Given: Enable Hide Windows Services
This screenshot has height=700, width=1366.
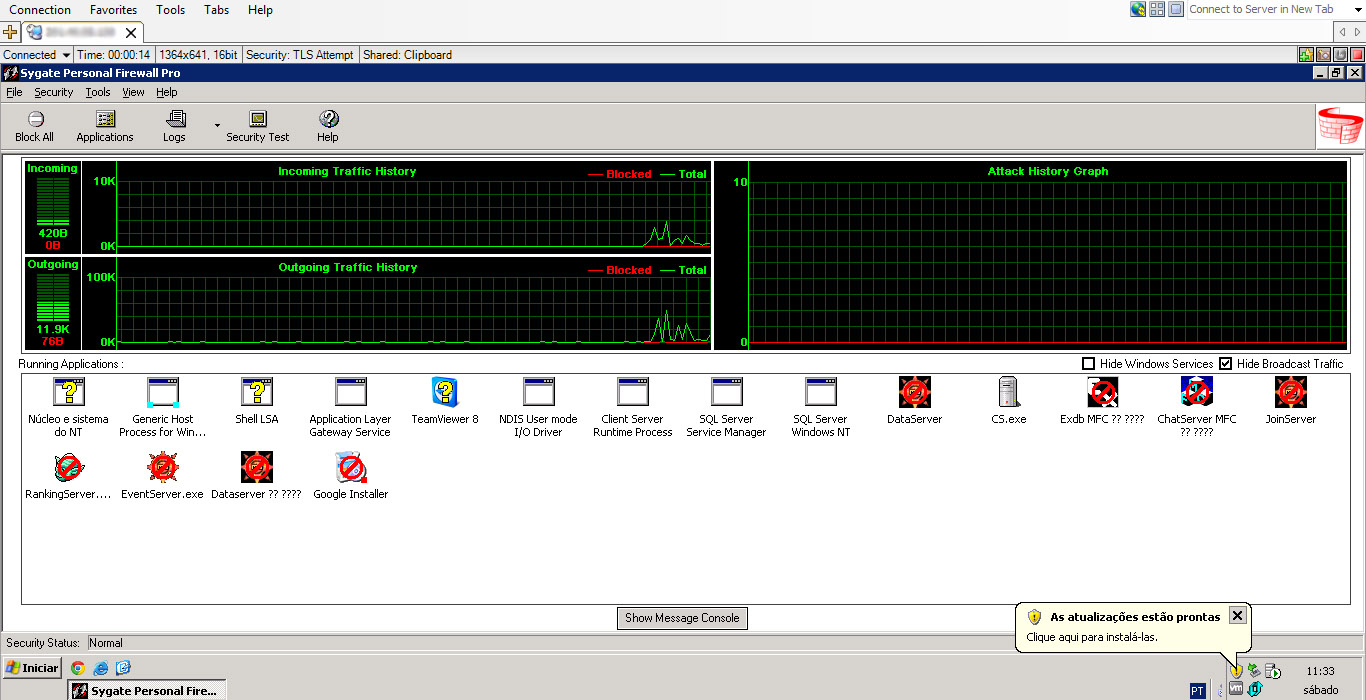Looking at the screenshot, I should pos(1087,363).
